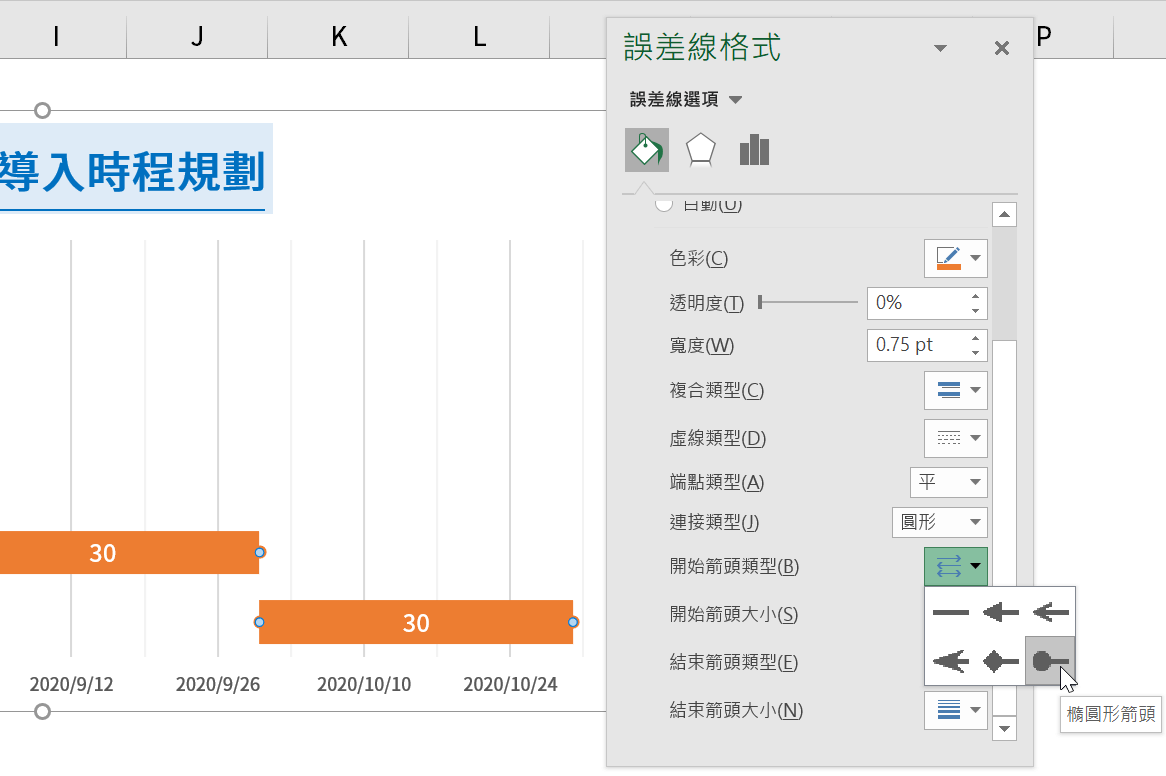Expand the 誤差線選項 dropdown
This screenshot has height=776, width=1166.
point(735,100)
